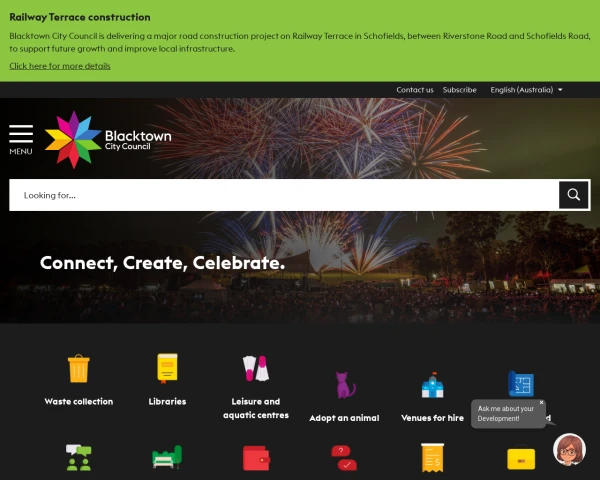600x480 pixels.
Task: Select the green park bench icon
Action: 167,457
